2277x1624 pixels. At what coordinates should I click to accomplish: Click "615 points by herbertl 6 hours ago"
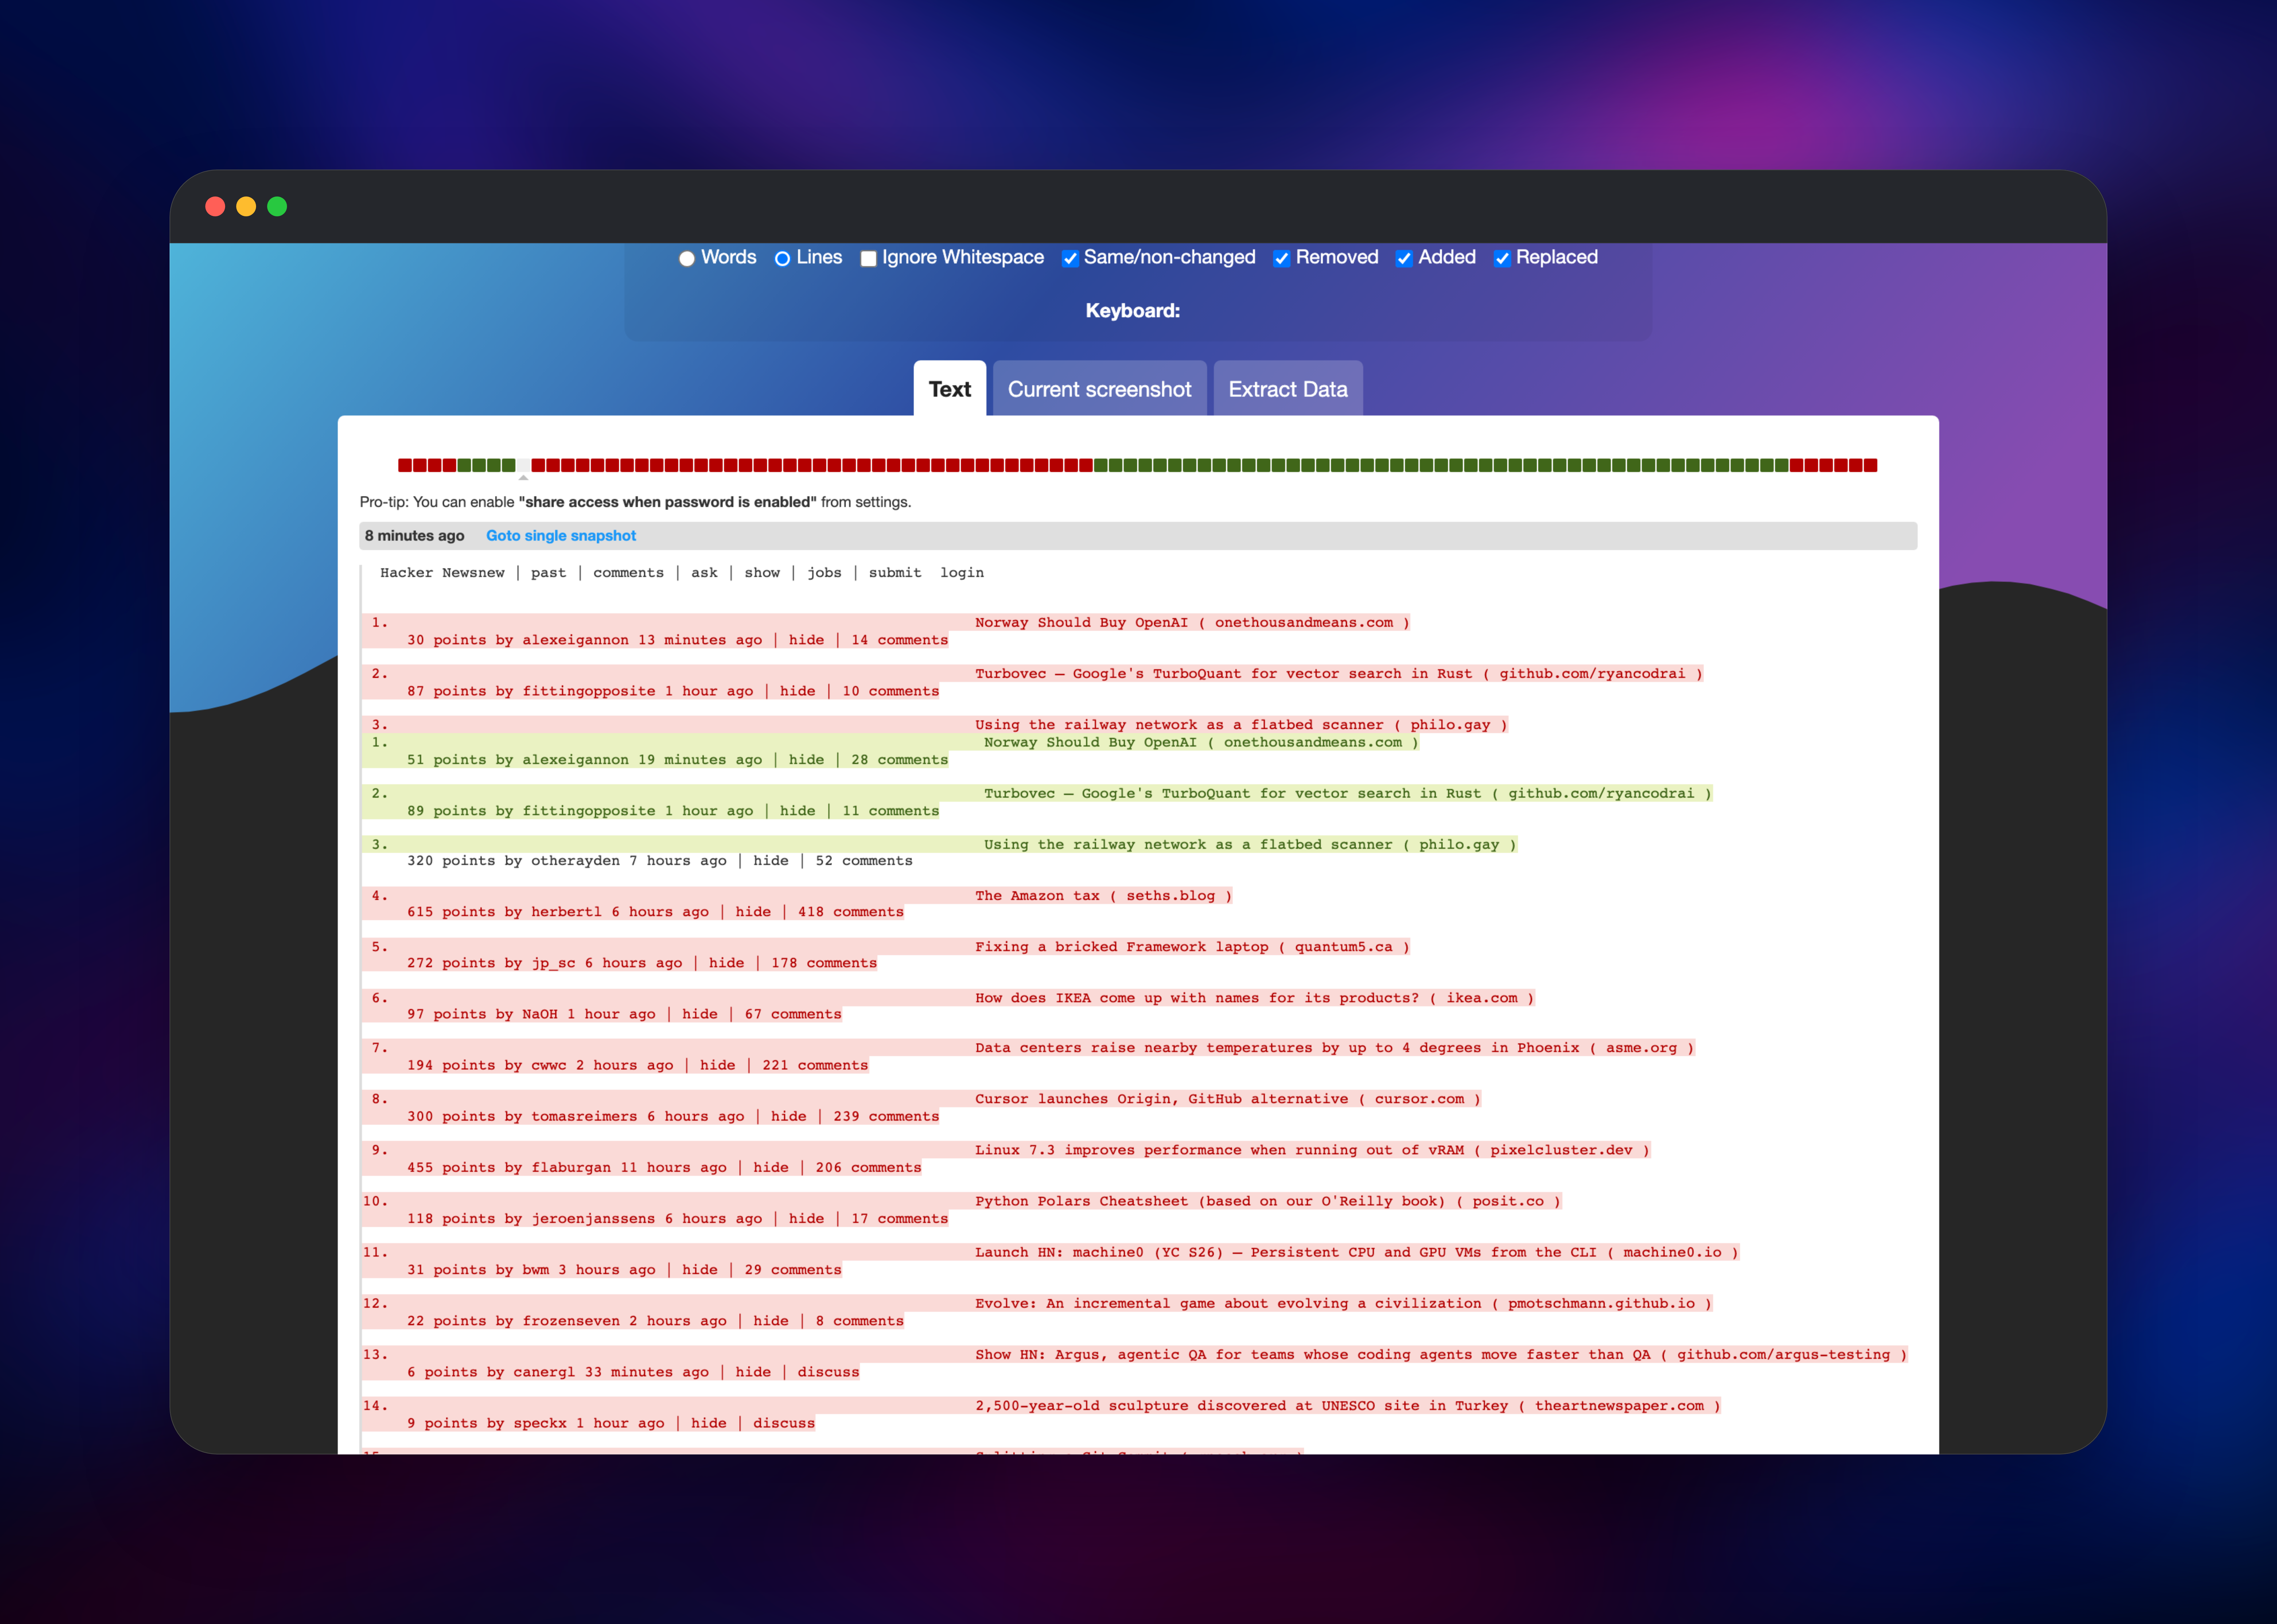click(558, 912)
